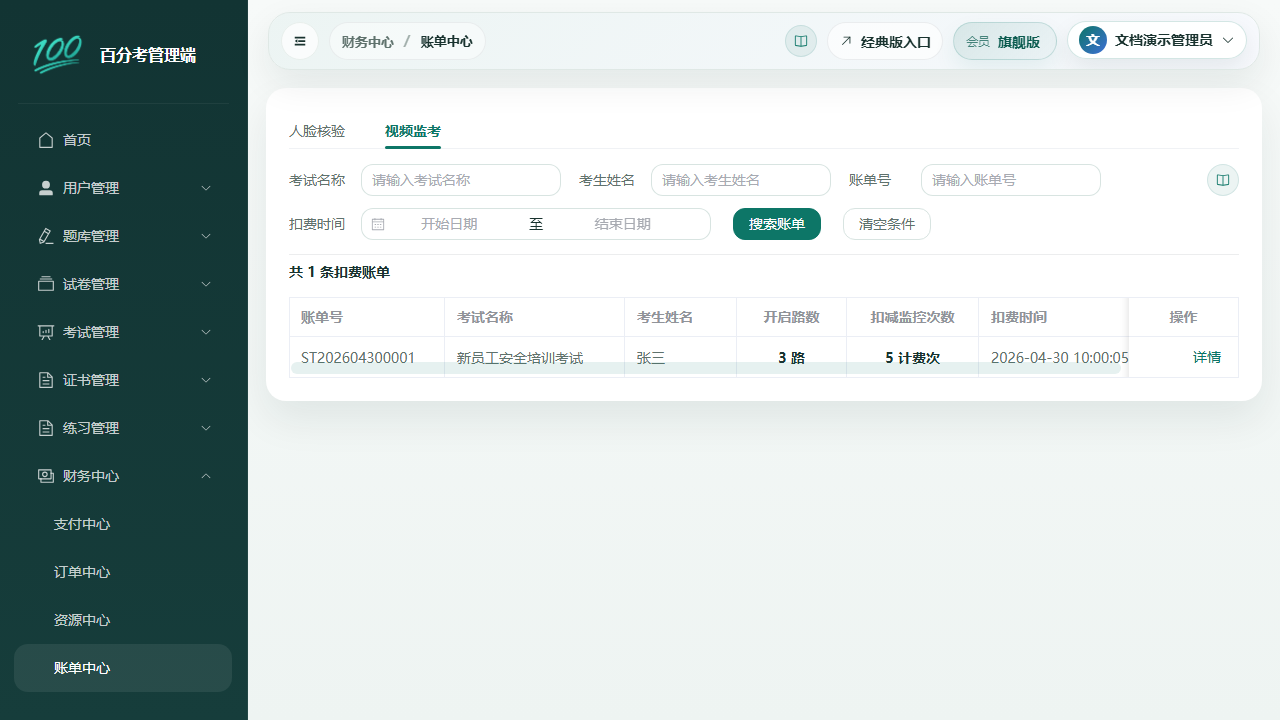Open 支付中心 in sidebar
Screen dimensions: 1280x720
click(123, 524)
